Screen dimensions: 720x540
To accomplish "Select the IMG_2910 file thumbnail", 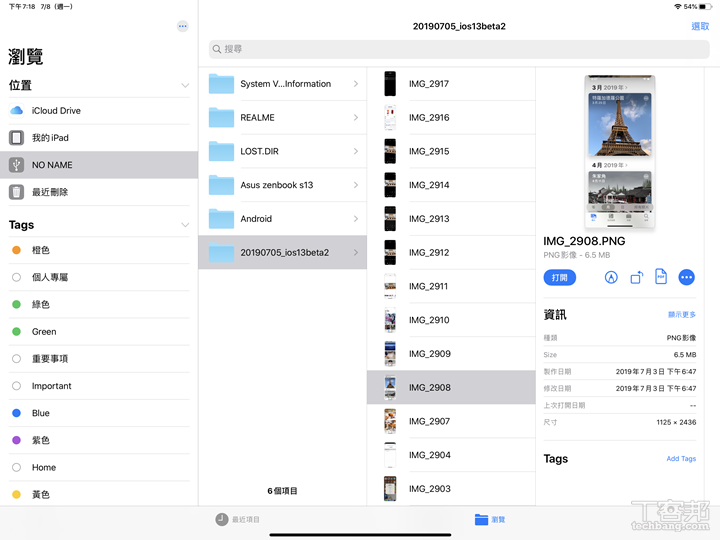I will 390,320.
